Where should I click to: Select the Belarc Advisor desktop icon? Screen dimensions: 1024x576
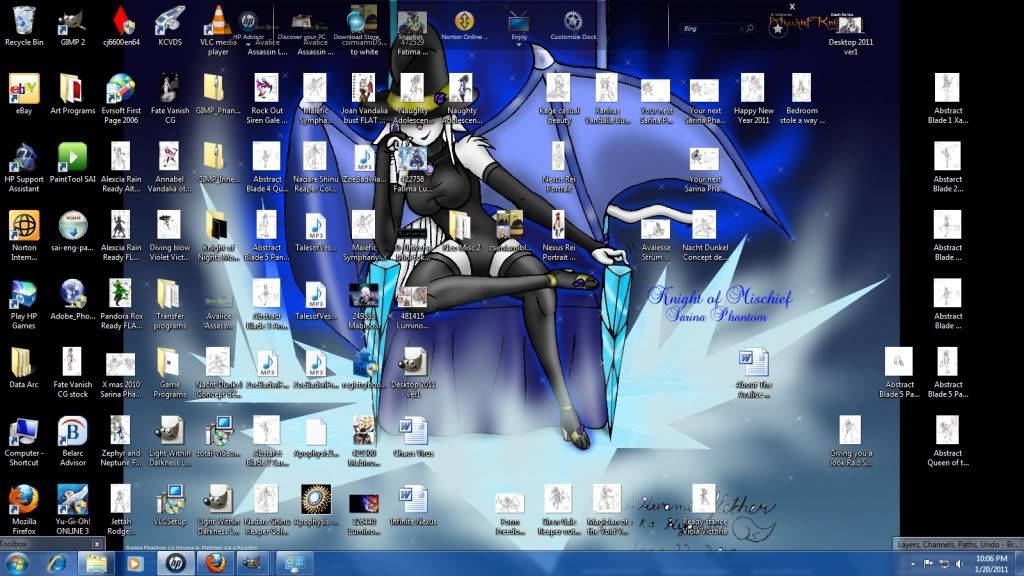click(x=72, y=432)
